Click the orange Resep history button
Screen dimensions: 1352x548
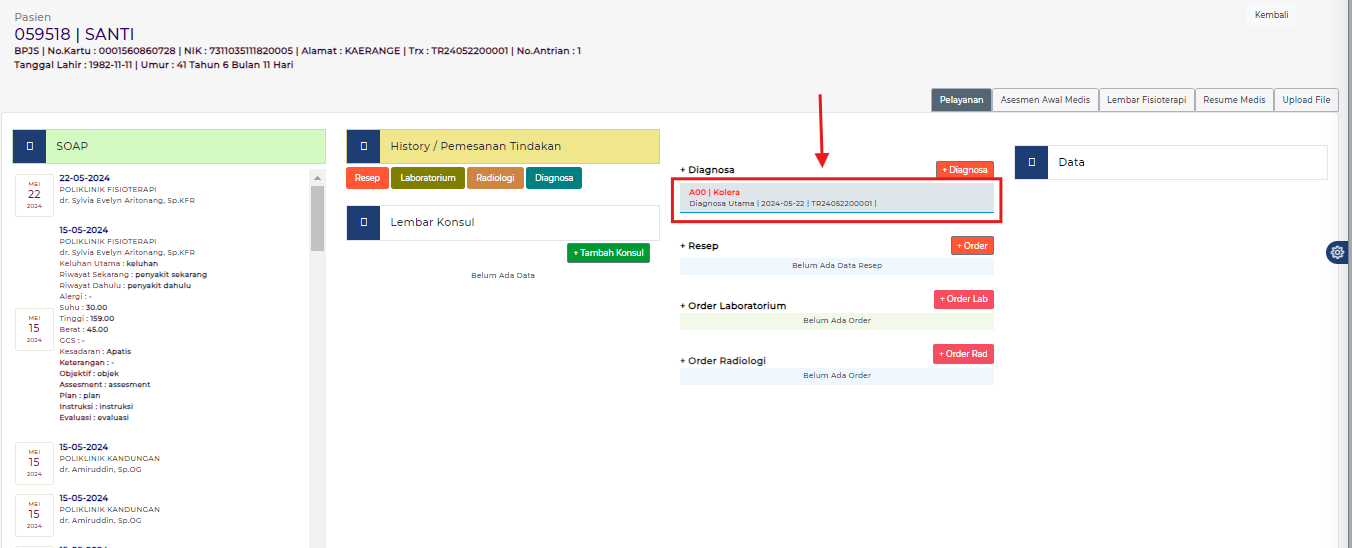coord(367,178)
